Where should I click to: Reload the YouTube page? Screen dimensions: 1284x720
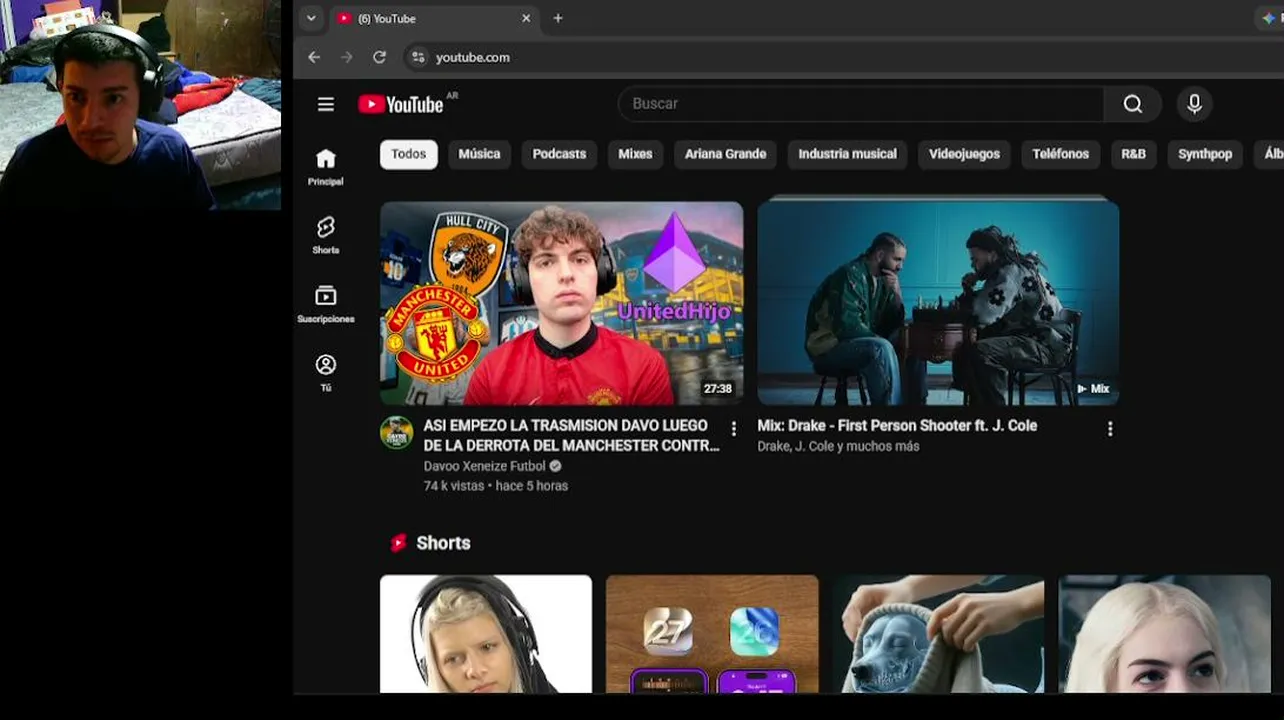click(380, 57)
